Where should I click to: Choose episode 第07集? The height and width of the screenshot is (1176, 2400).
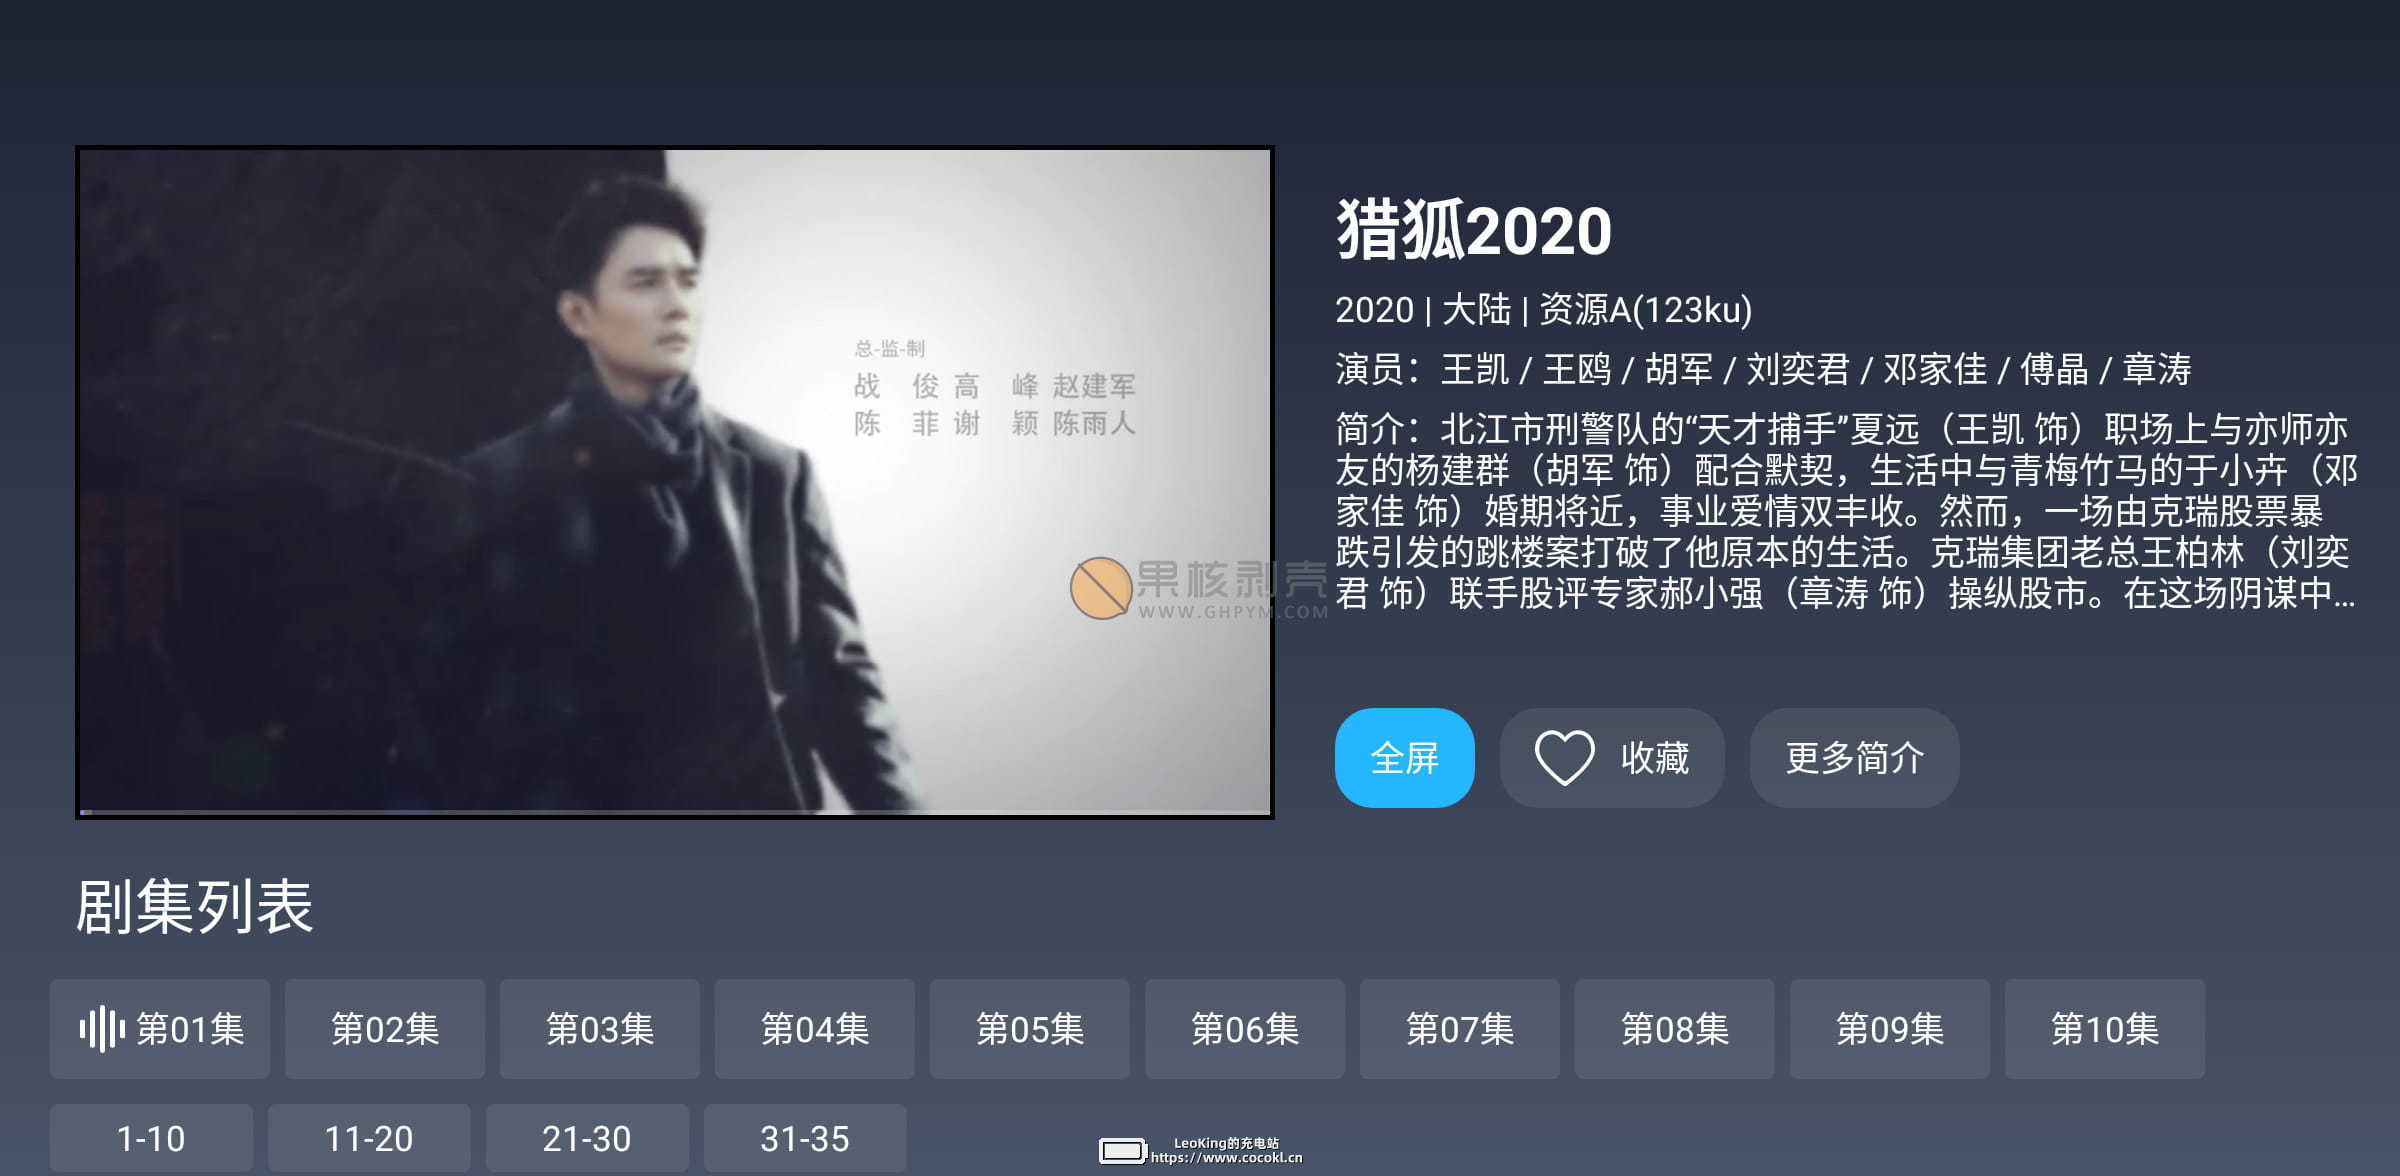click(1460, 1029)
